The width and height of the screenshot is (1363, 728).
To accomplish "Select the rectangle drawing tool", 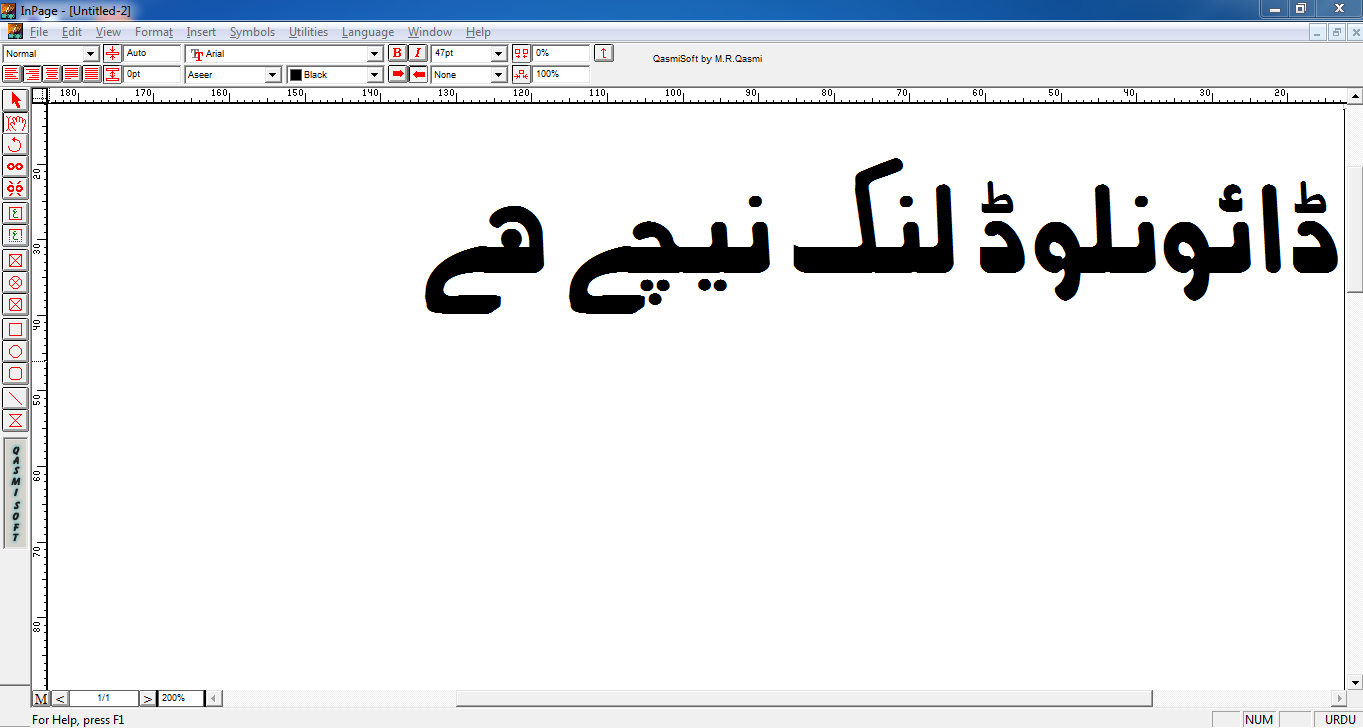I will tap(15, 327).
